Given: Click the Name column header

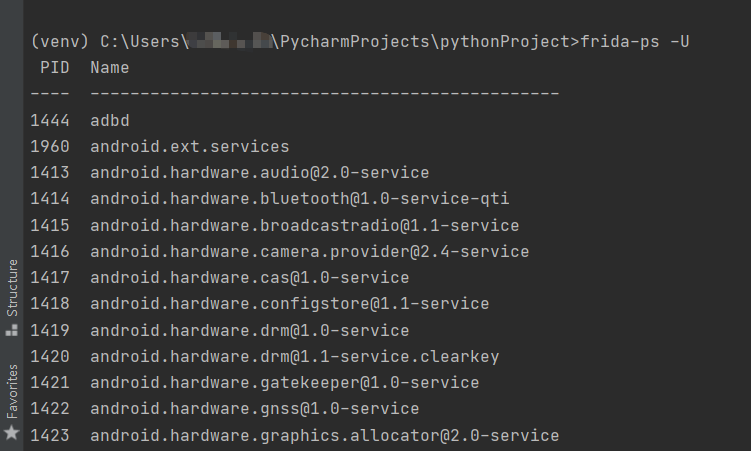Looking at the screenshot, I should tap(109, 68).
